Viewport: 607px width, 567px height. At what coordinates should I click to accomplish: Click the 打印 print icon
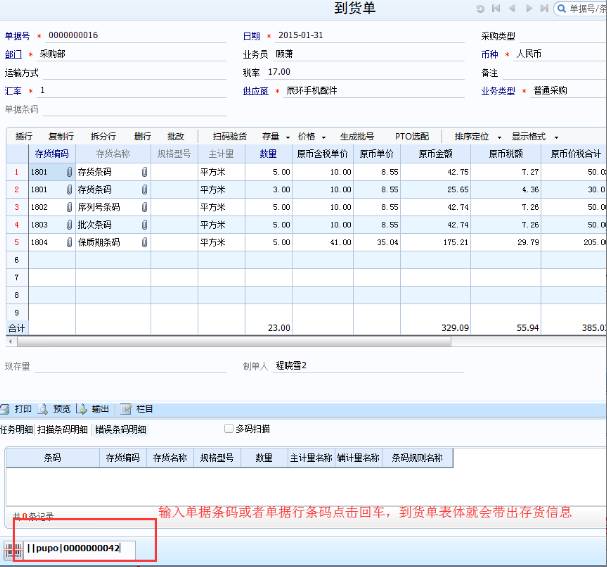tap(7, 408)
